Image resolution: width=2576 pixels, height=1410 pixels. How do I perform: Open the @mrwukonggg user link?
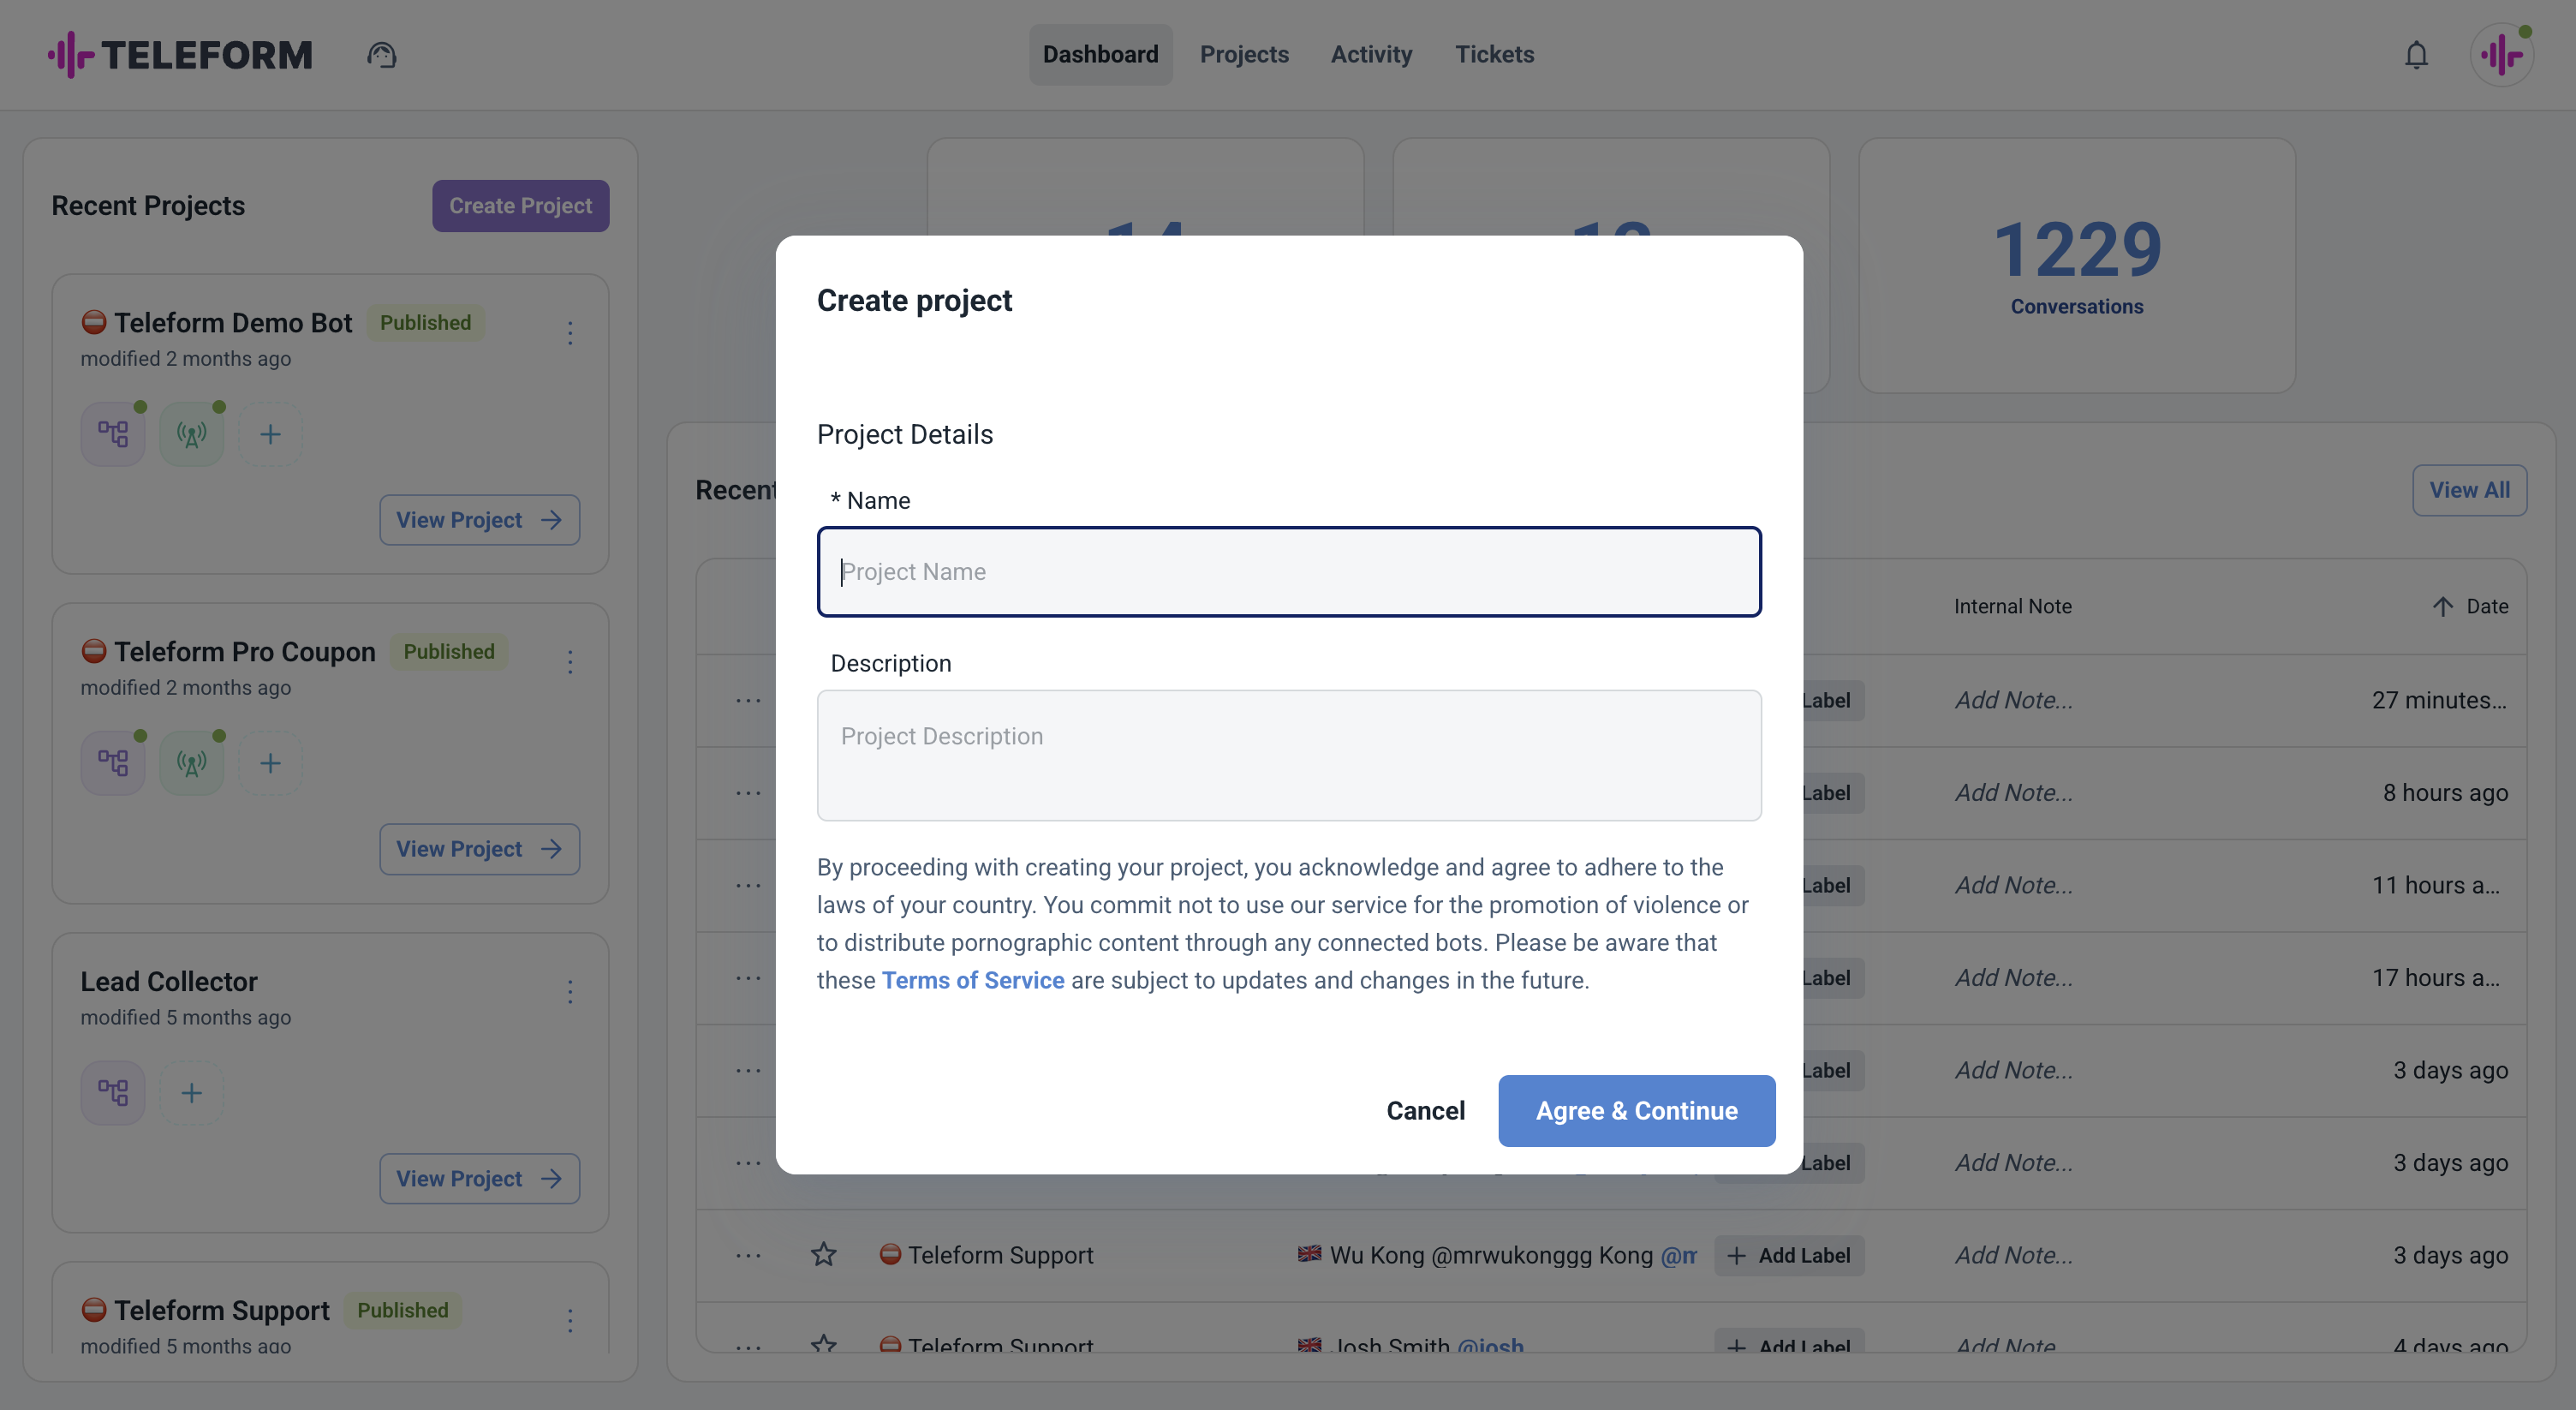tap(1678, 1255)
